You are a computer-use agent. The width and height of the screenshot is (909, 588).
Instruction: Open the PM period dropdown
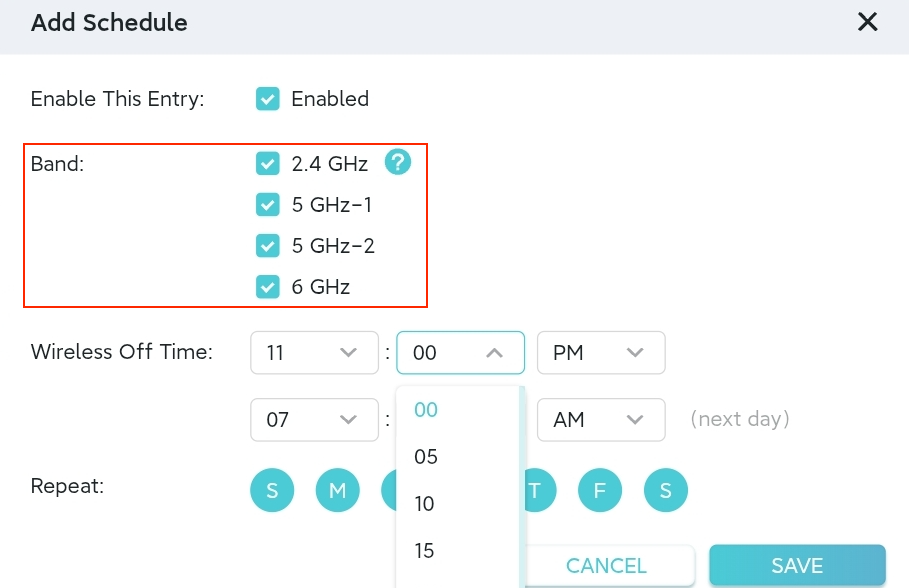click(601, 352)
